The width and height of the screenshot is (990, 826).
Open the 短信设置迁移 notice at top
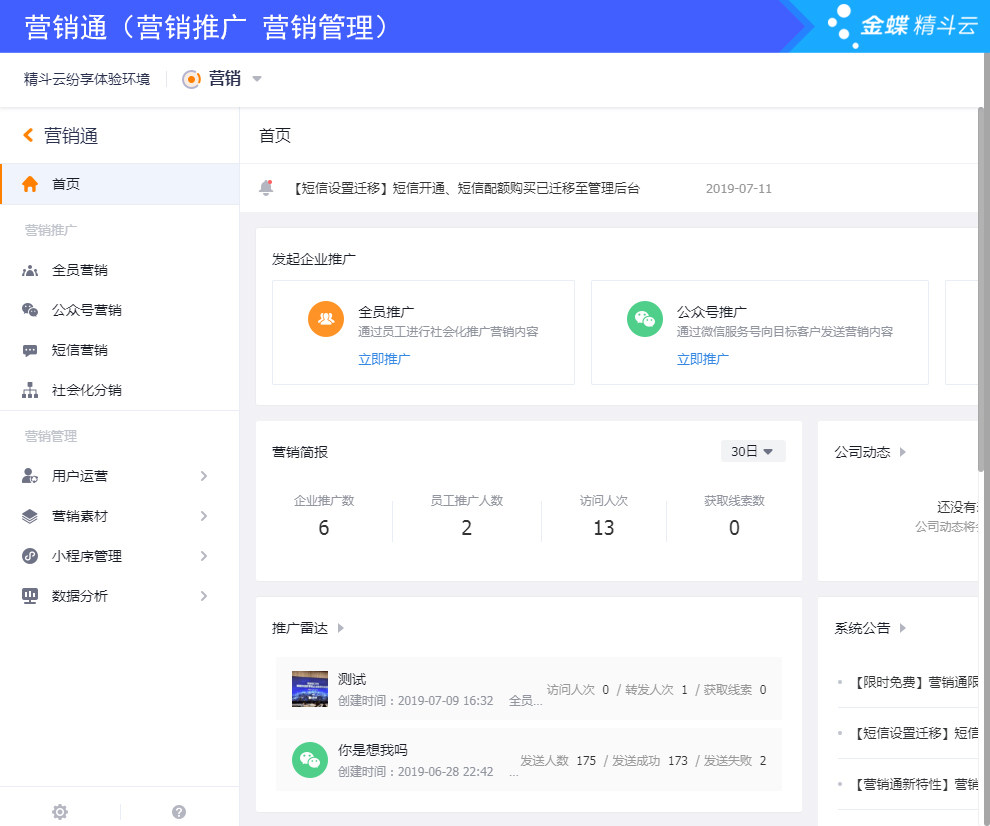[x=466, y=188]
